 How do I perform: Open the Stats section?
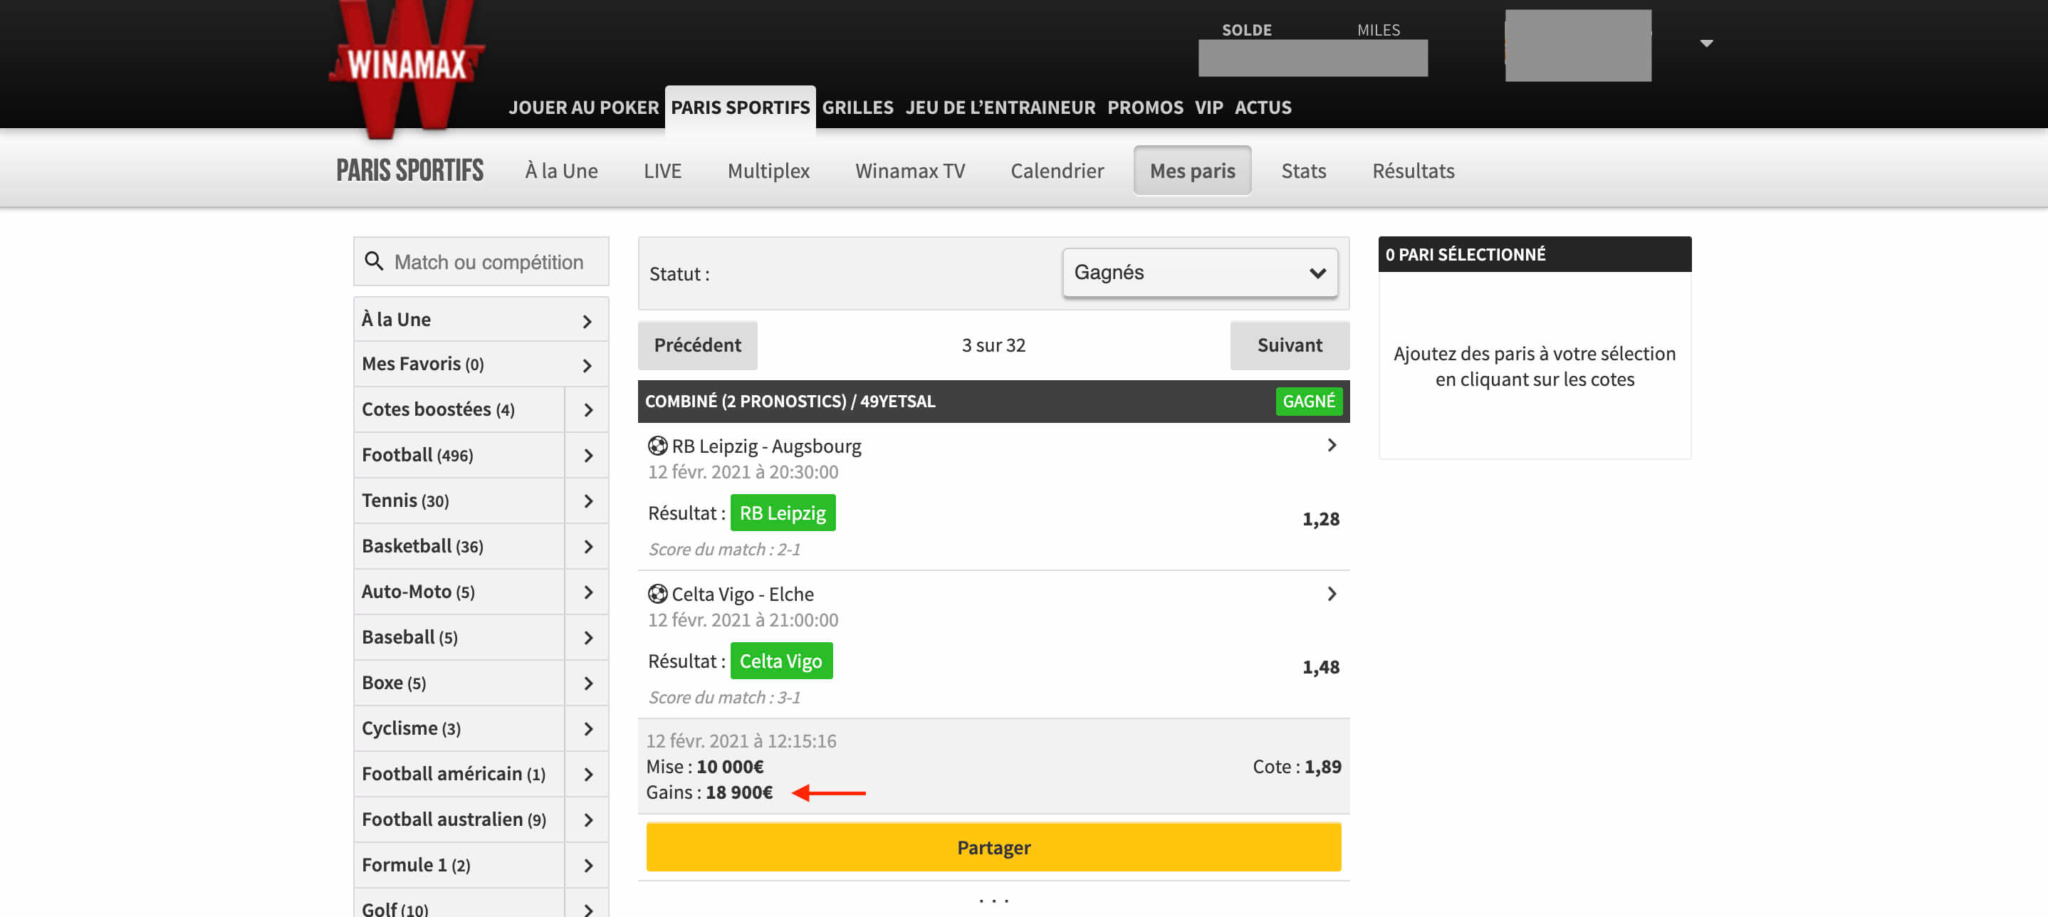pos(1304,171)
